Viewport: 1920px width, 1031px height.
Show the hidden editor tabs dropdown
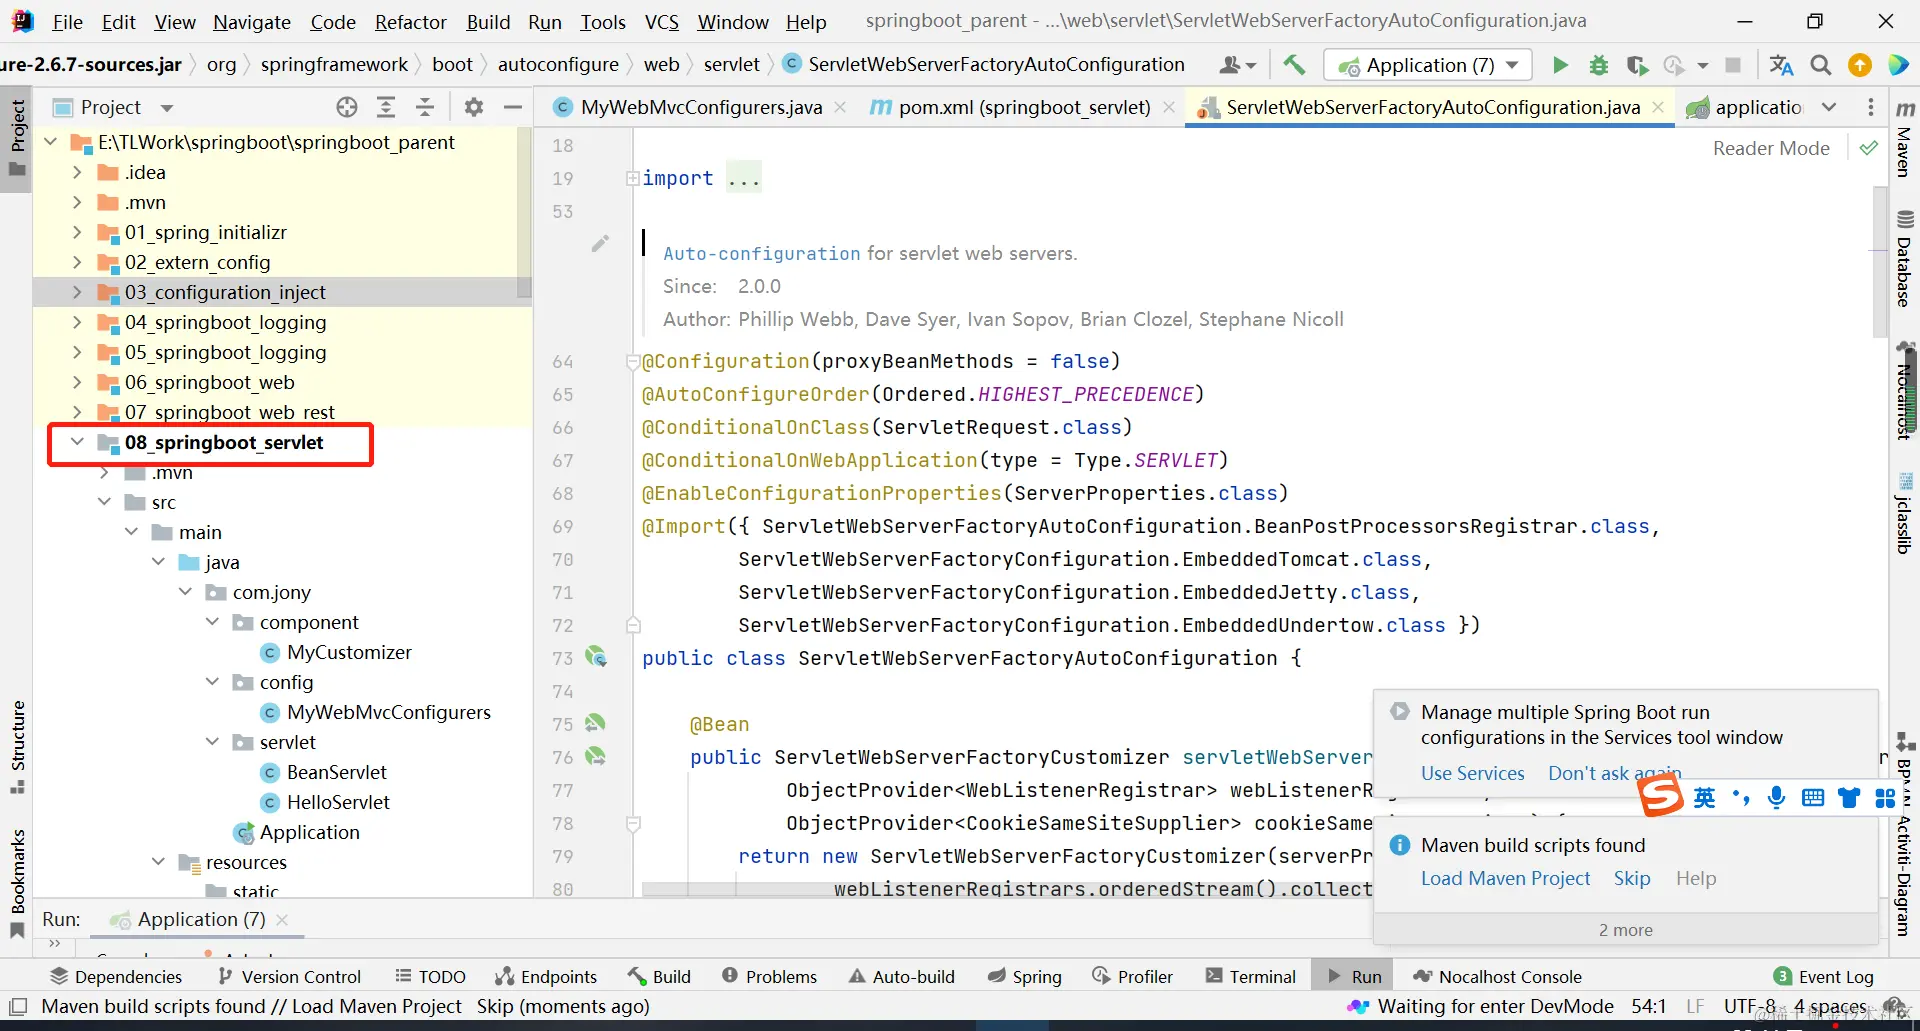tap(1829, 107)
